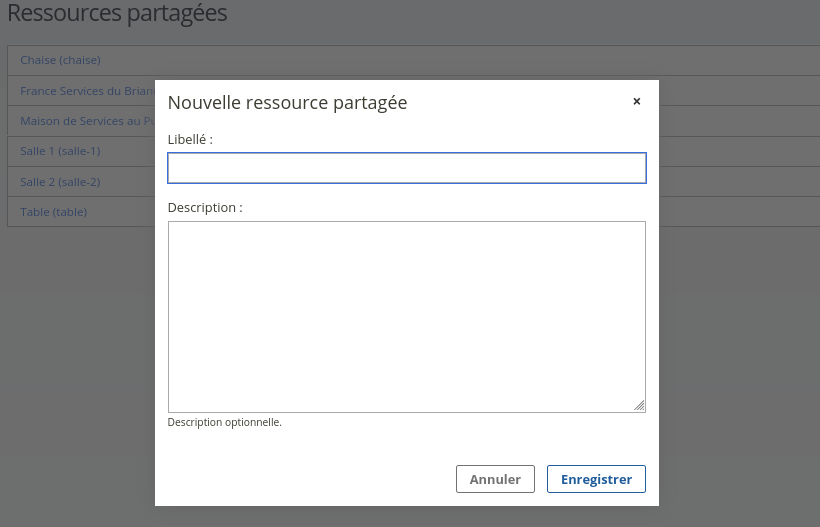Close the Nouvelle ressource partagée dialog
Screen dimensions: 820x527
point(636,101)
